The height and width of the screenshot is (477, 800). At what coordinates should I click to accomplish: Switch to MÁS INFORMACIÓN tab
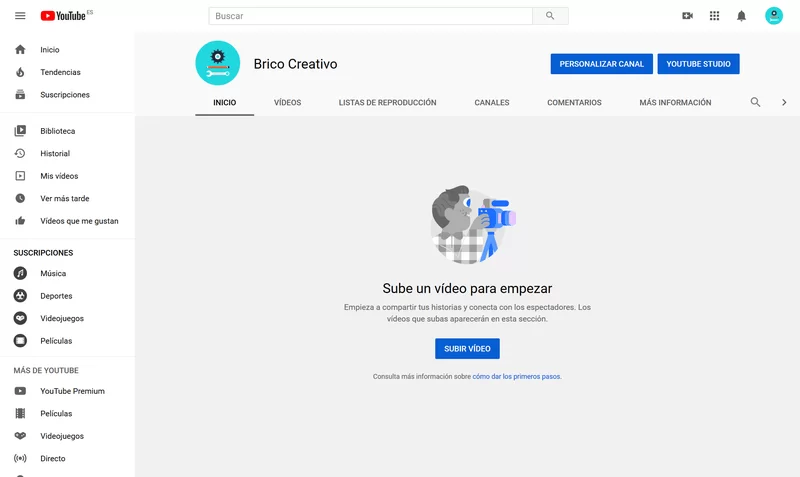(x=675, y=103)
